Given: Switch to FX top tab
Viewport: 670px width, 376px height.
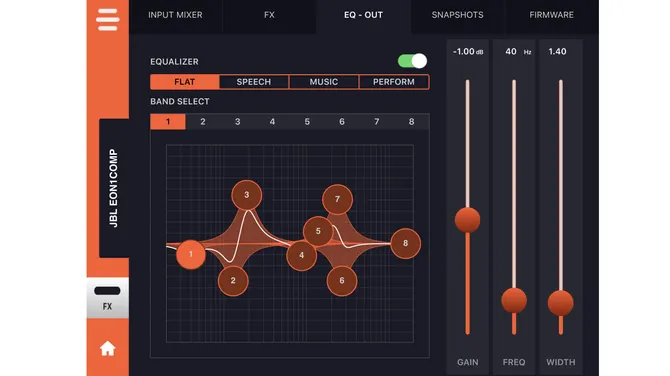Looking at the screenshot, I should click(269, 15).
